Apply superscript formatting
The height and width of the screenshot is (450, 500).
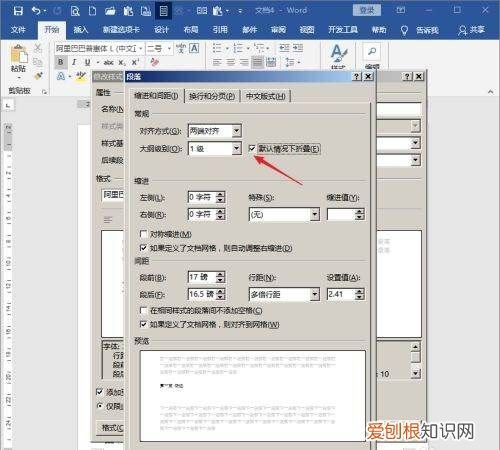(x=135, y=62)
